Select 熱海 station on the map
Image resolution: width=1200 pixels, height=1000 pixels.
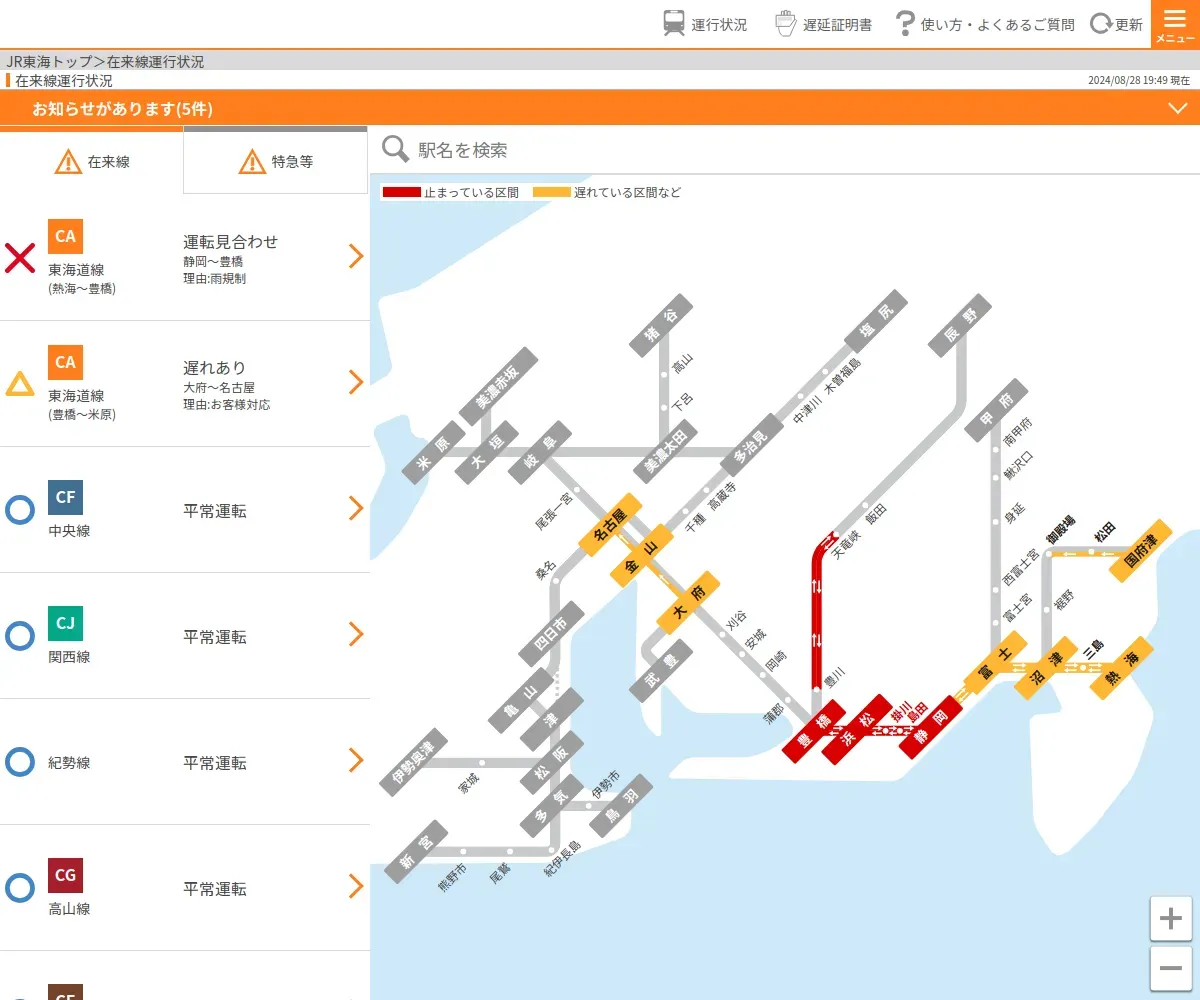pyautogui.click(x=1122, y=668)
